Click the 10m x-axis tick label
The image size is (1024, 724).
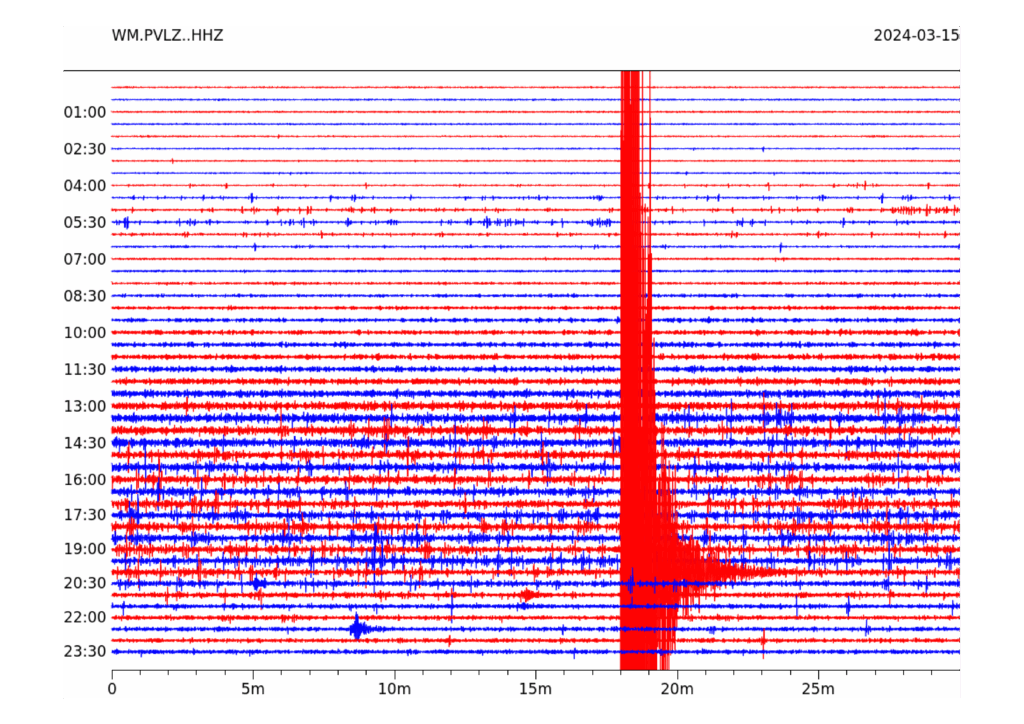[x=394, y=689]
